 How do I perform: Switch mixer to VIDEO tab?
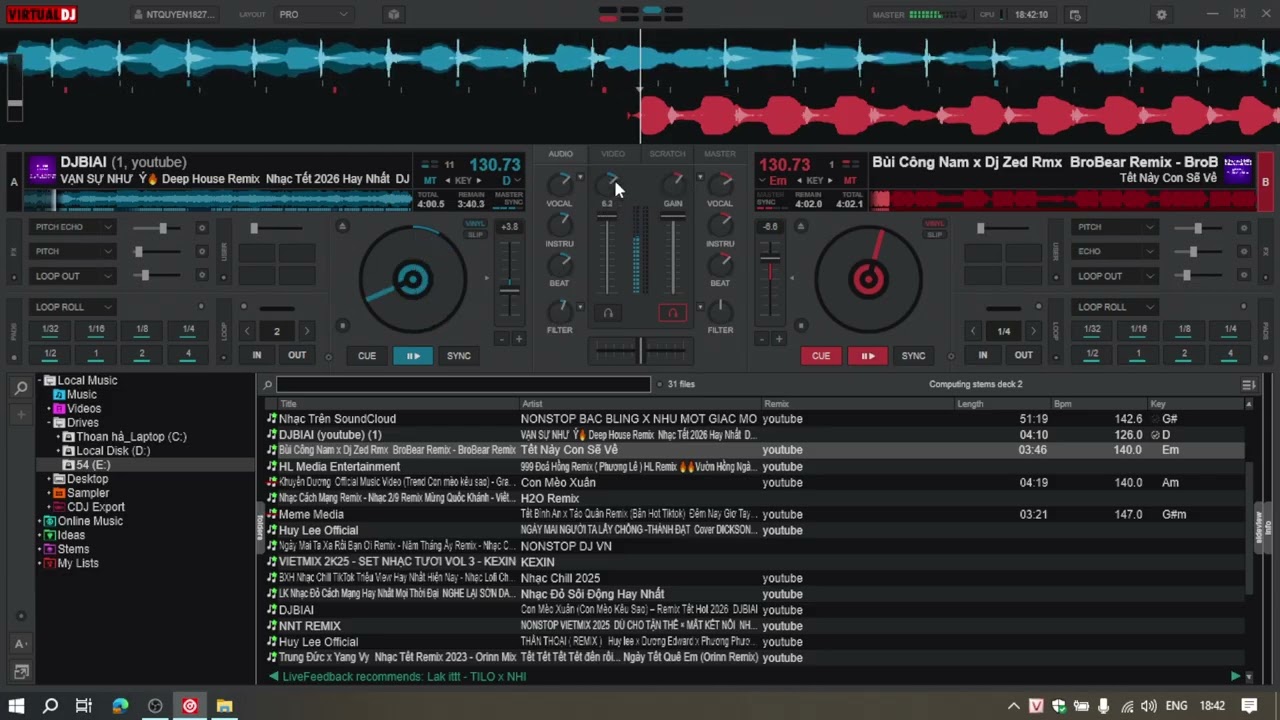[x=613, y=154]
